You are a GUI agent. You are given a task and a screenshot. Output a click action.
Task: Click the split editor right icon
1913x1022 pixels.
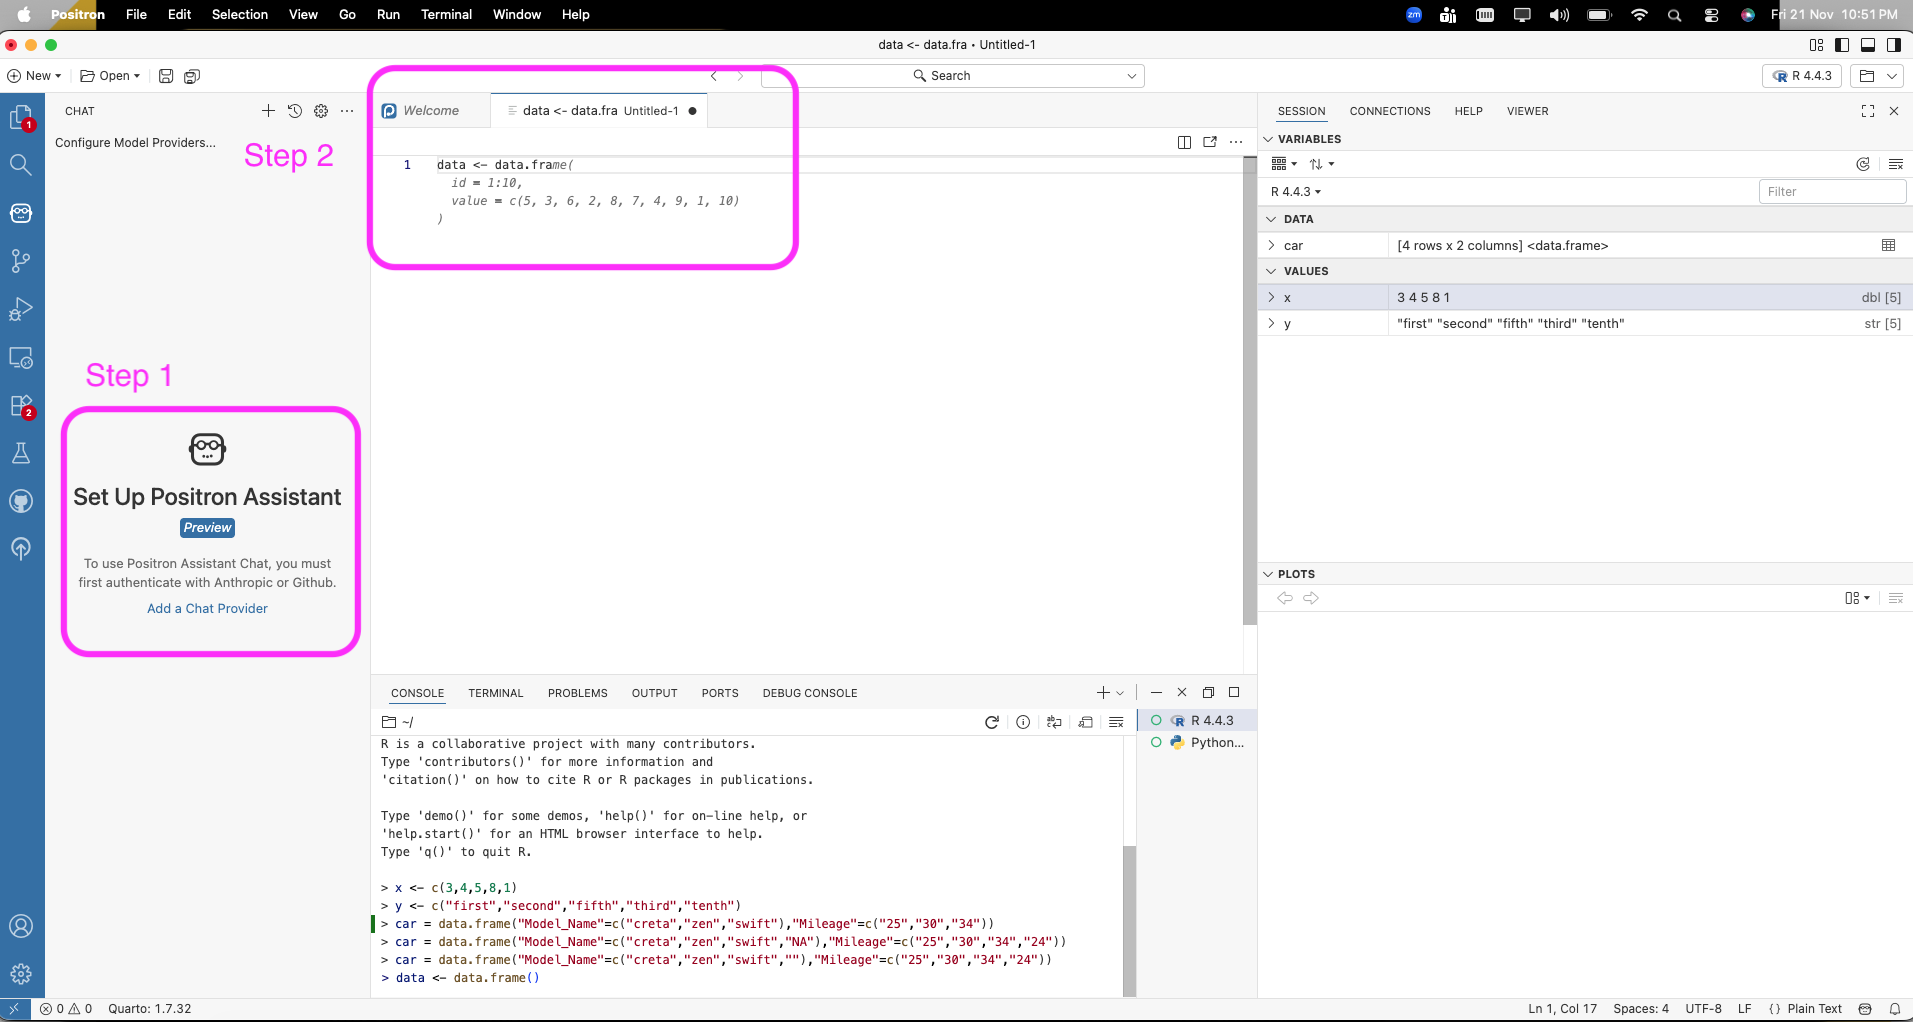coord(1184,142)
